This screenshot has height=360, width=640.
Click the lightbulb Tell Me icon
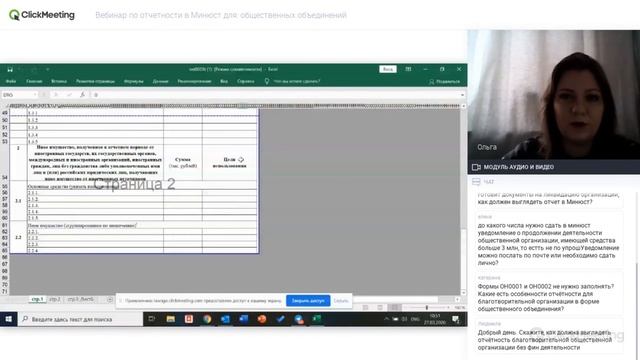267,81
